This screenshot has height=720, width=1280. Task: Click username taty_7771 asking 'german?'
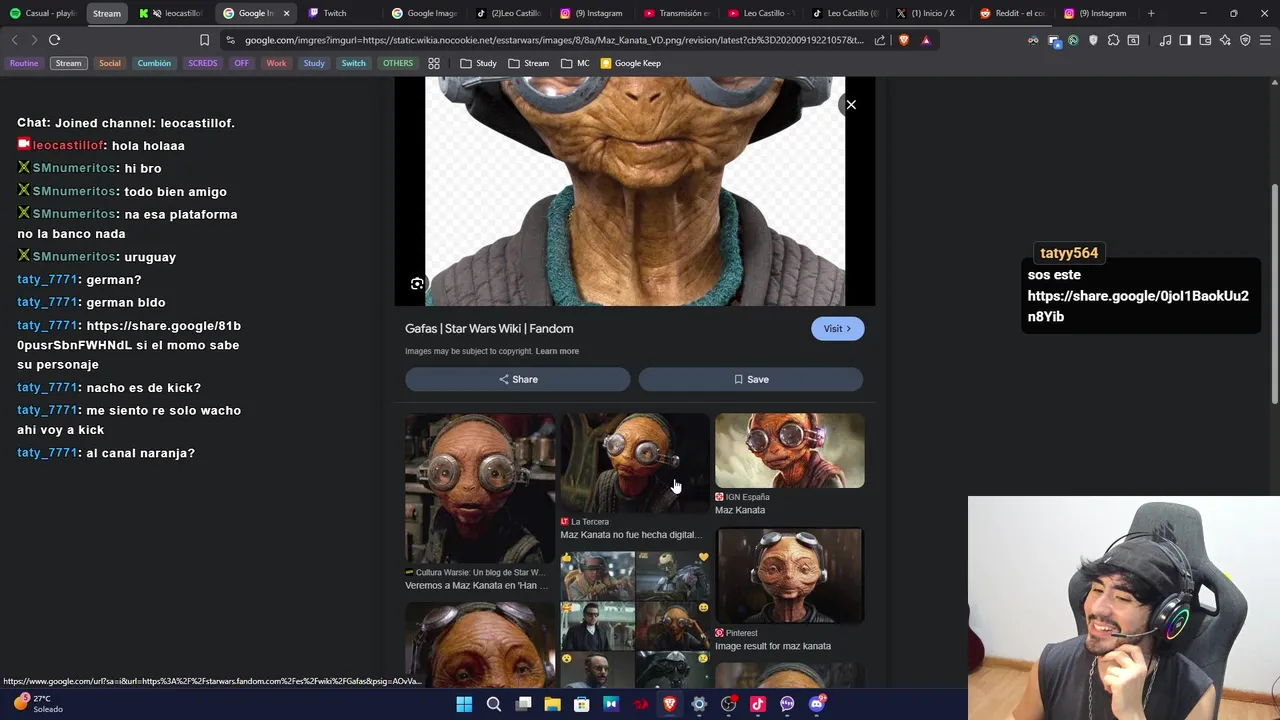click(47, 280)
